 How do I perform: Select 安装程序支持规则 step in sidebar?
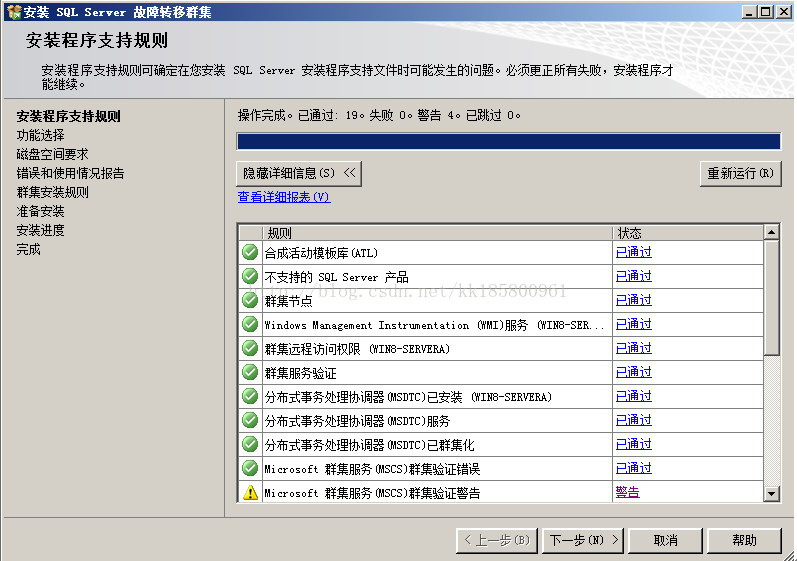pos(69,116)
